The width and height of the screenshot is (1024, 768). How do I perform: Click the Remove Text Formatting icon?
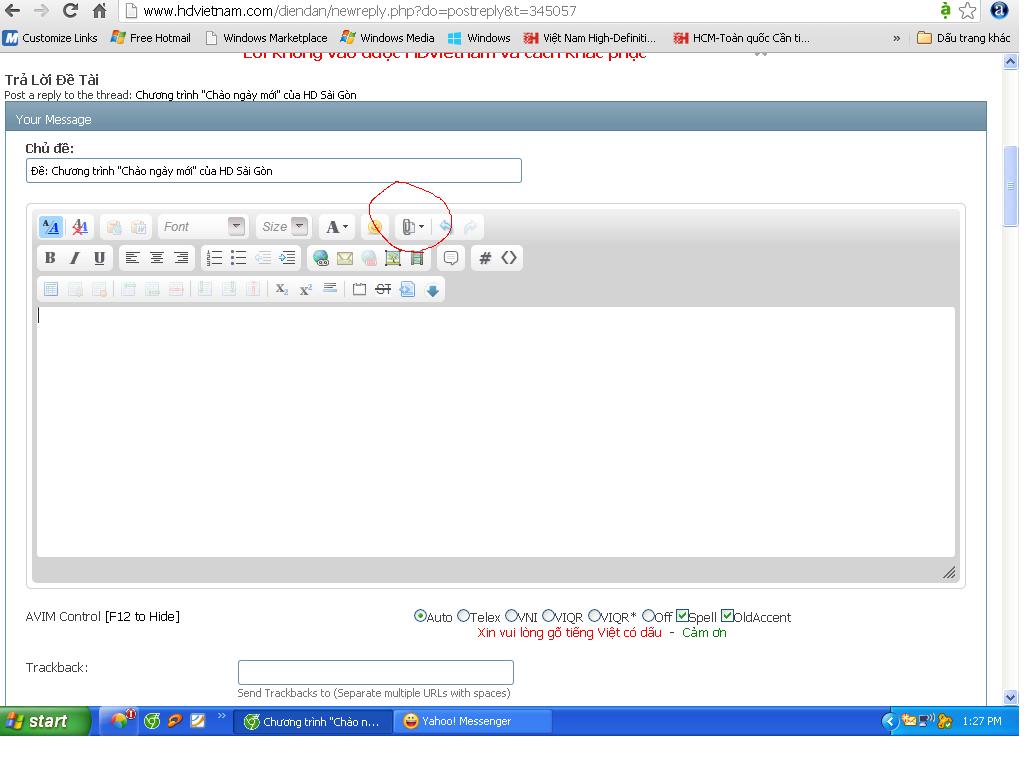[80, 227]
